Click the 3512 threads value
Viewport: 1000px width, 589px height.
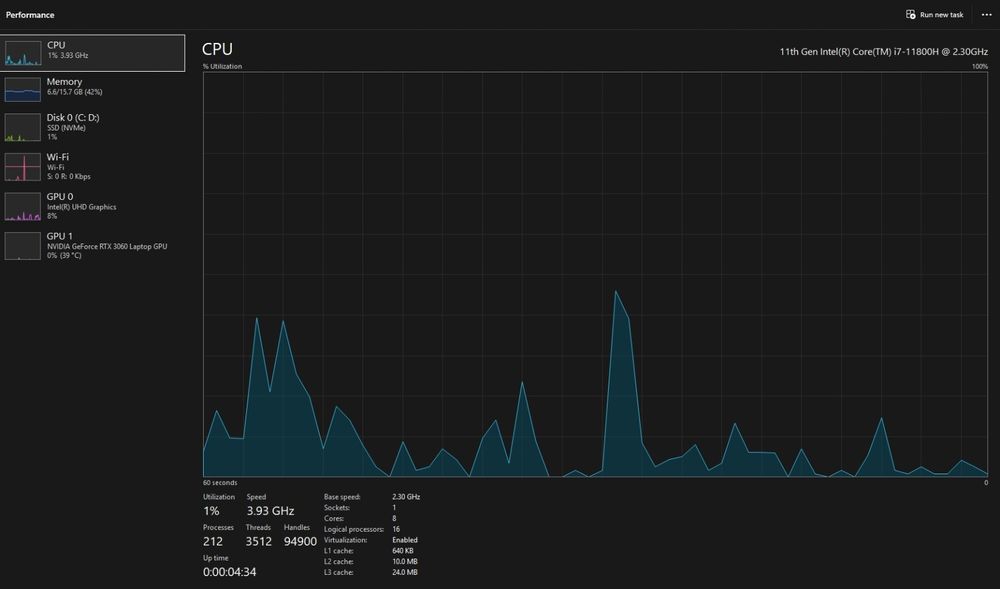click(259, 541)
